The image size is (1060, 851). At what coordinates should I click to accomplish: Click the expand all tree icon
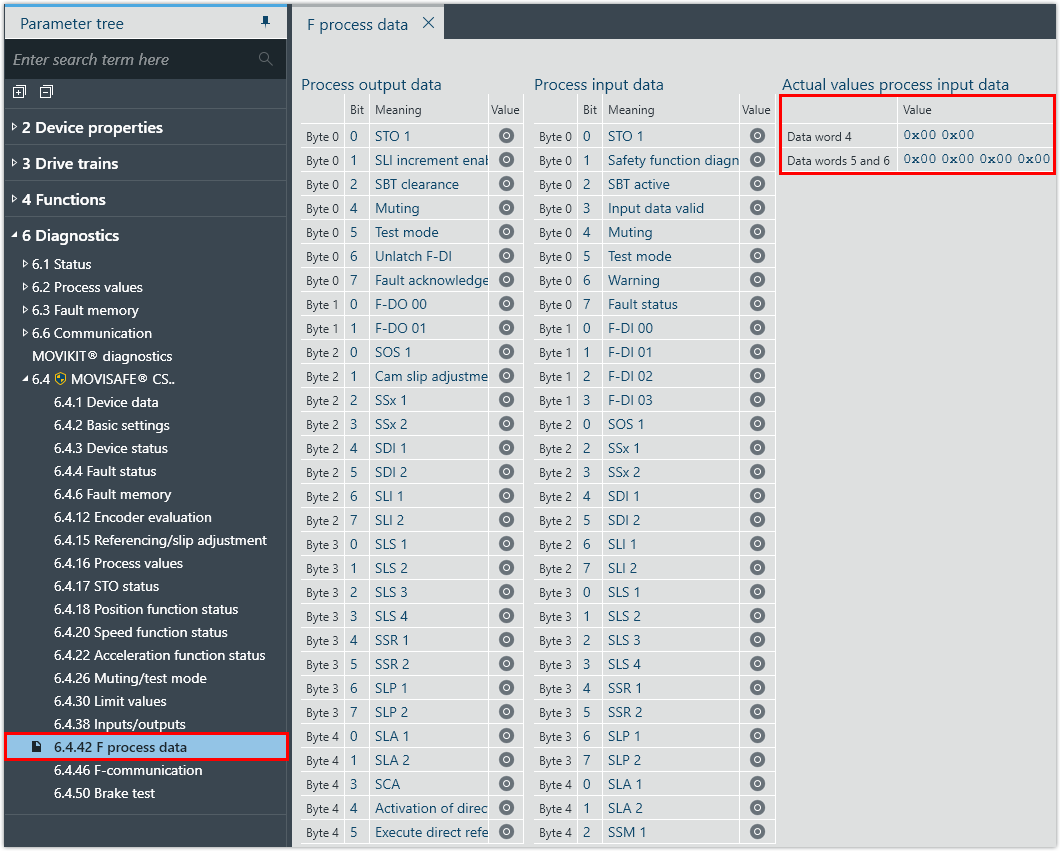click(19, 92)
